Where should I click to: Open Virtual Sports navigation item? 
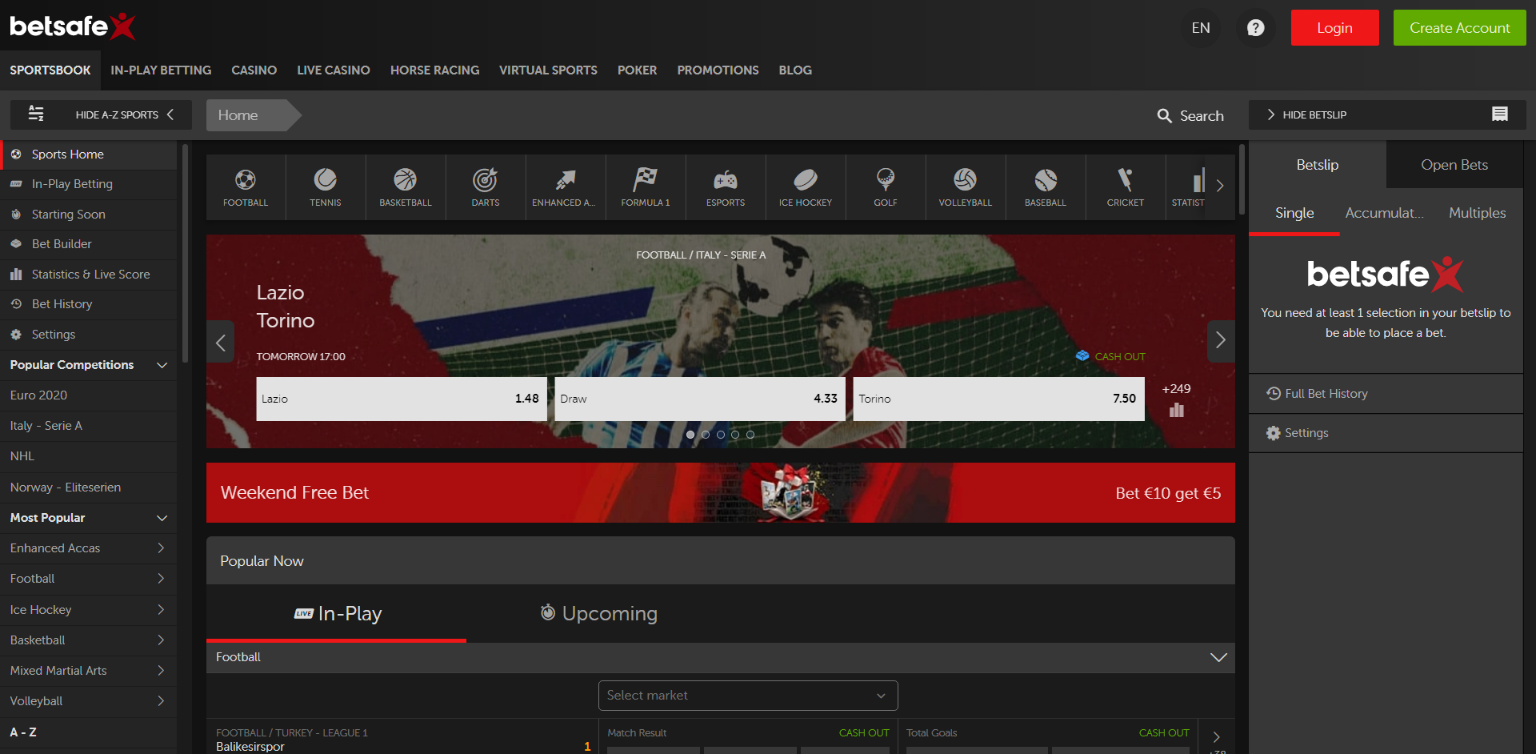point(548,70)
